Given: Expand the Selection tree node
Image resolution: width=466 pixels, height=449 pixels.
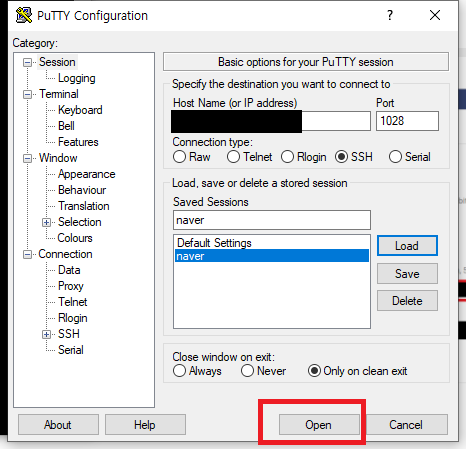Looking at the screenshot, I should click(x=47, y=222).
